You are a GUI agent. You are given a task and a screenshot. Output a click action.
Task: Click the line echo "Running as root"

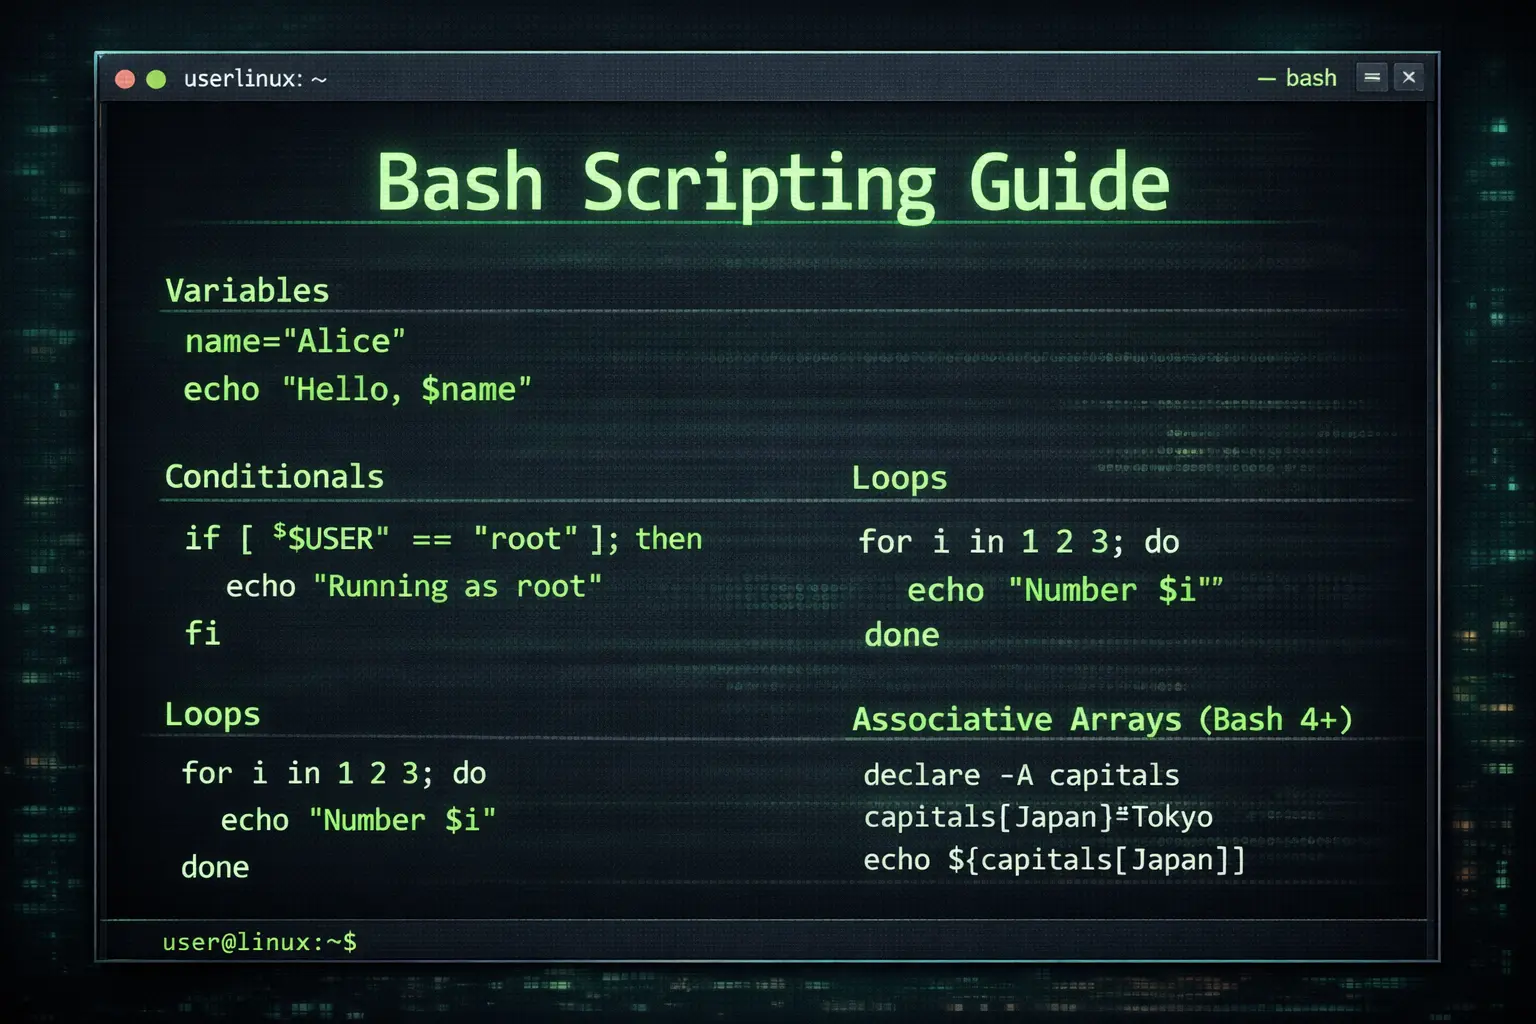click(414, 586)
